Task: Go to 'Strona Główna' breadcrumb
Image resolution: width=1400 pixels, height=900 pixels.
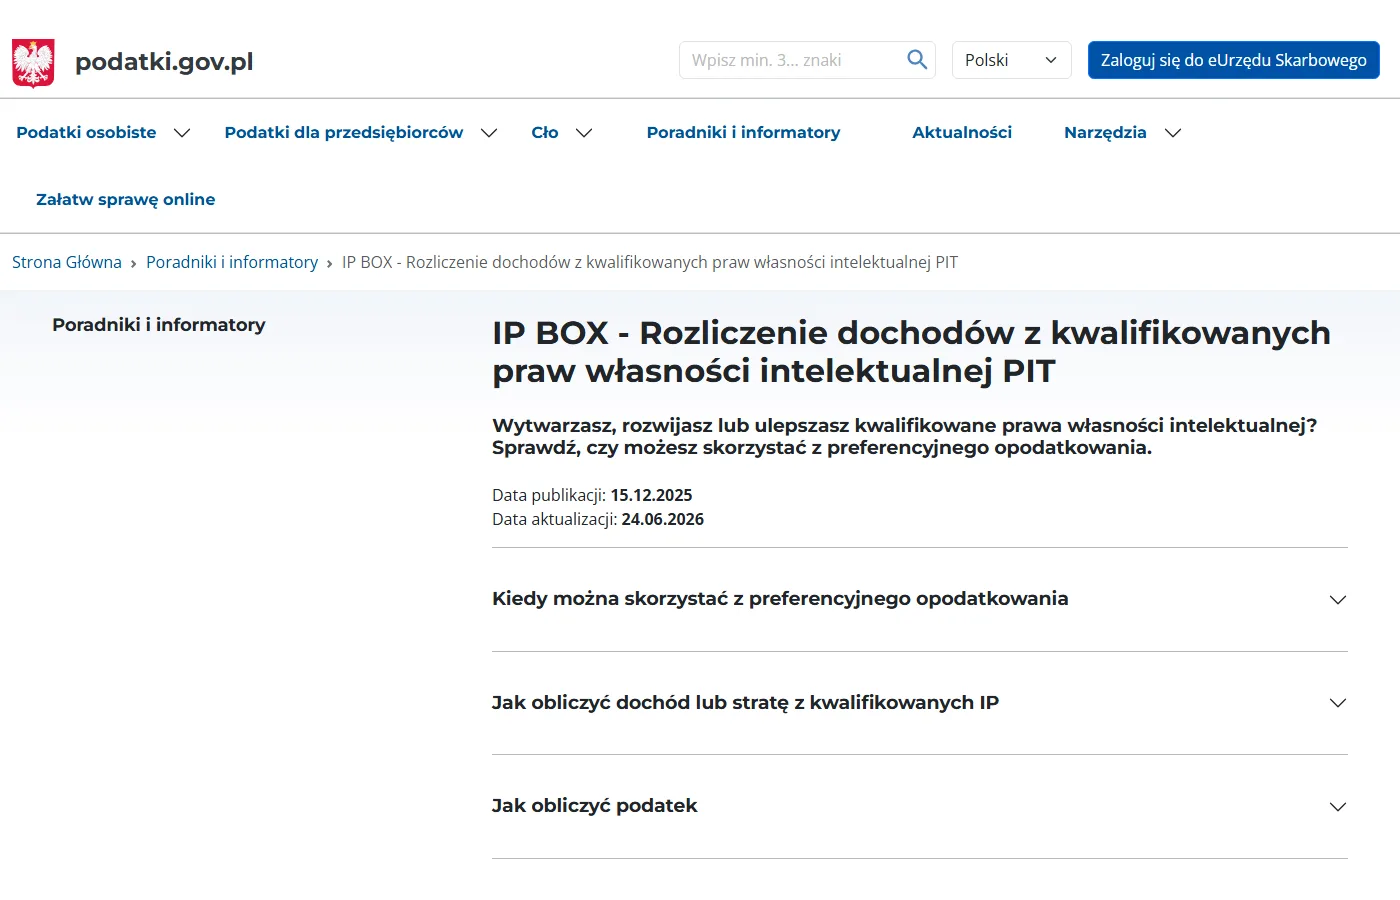Action: tap(67, 262)
